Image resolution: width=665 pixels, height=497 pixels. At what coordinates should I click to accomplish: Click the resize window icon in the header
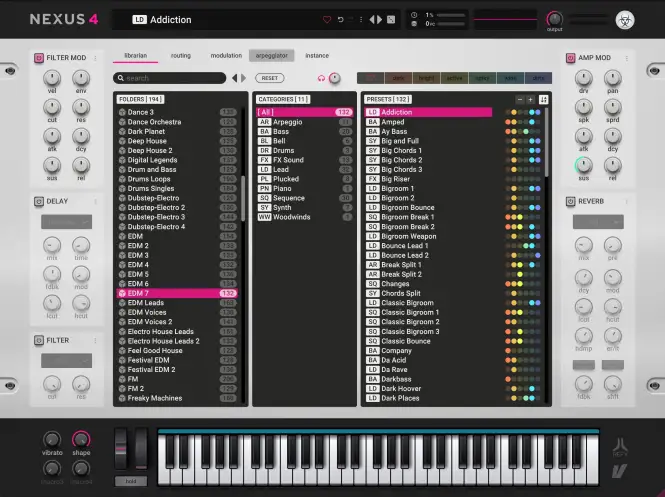391,20
